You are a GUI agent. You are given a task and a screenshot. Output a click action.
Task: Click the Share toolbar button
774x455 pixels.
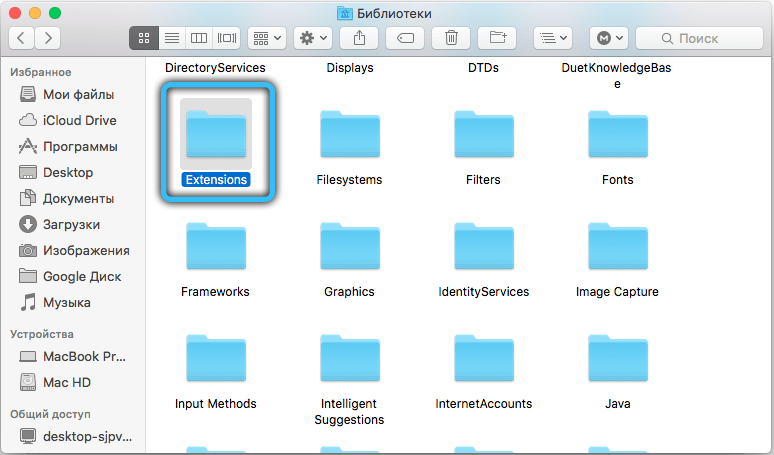tap(359, 38)
